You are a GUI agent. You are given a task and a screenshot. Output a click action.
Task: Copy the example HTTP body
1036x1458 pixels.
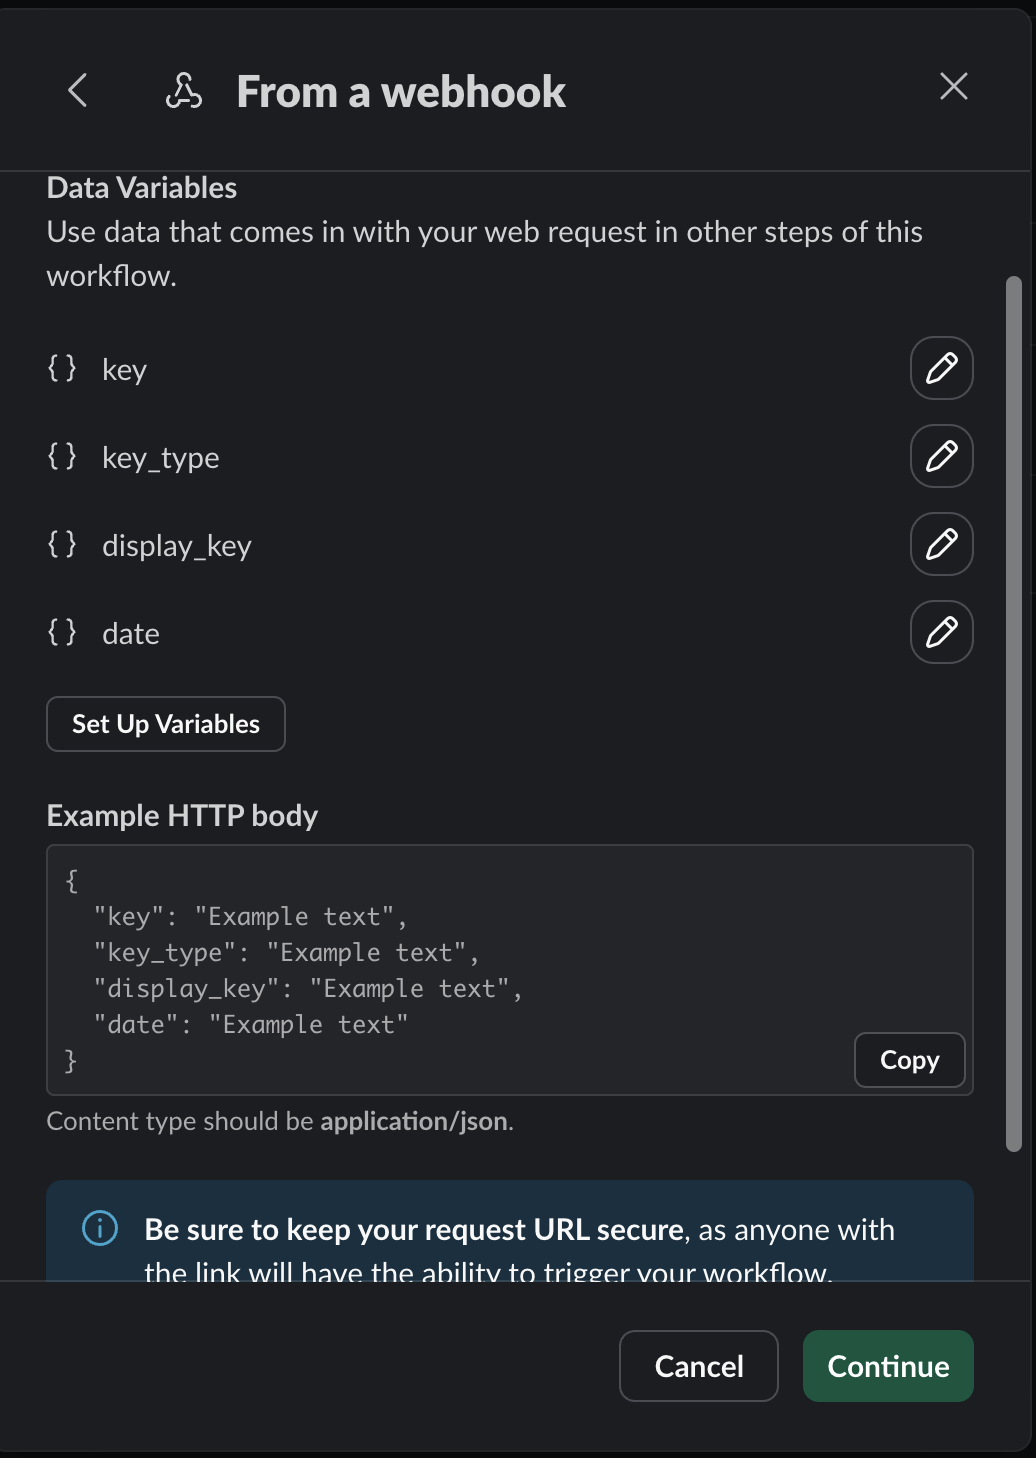click(x=910, y=1060)
